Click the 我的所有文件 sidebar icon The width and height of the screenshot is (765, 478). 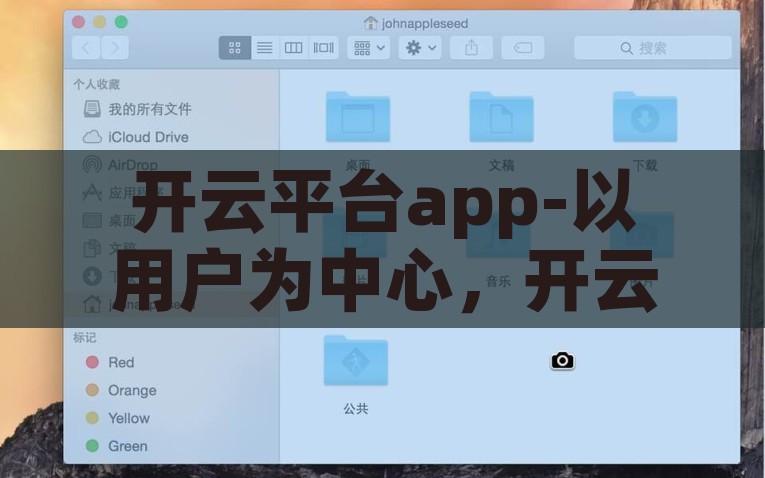coord(92,109)
